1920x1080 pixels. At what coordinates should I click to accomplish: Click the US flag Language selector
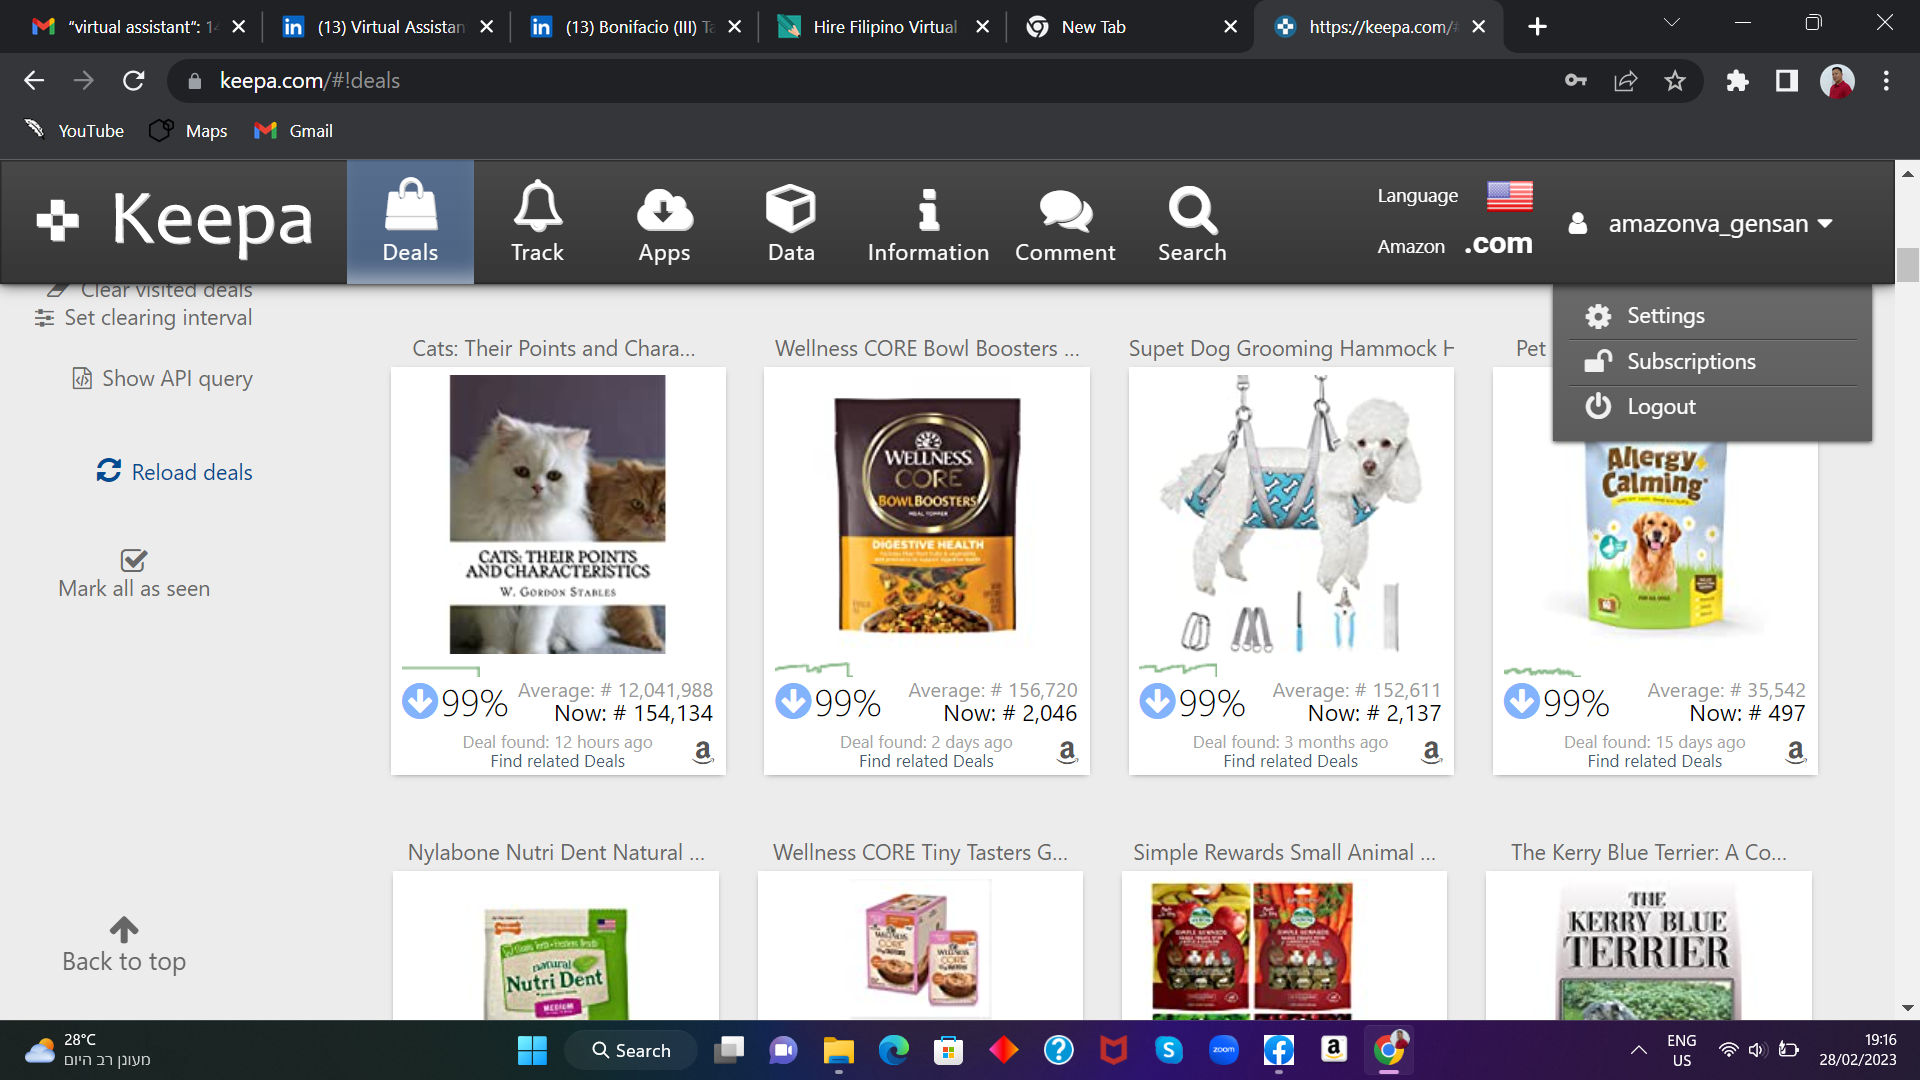(1509, 196)
